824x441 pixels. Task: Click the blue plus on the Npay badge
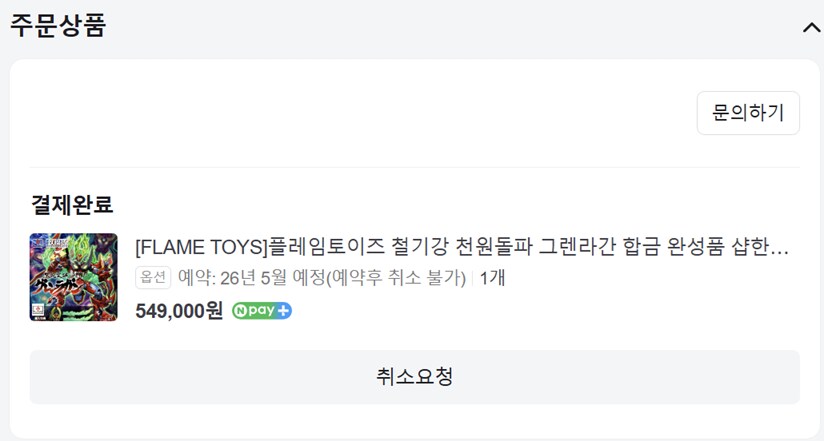[x=284, y=311]
